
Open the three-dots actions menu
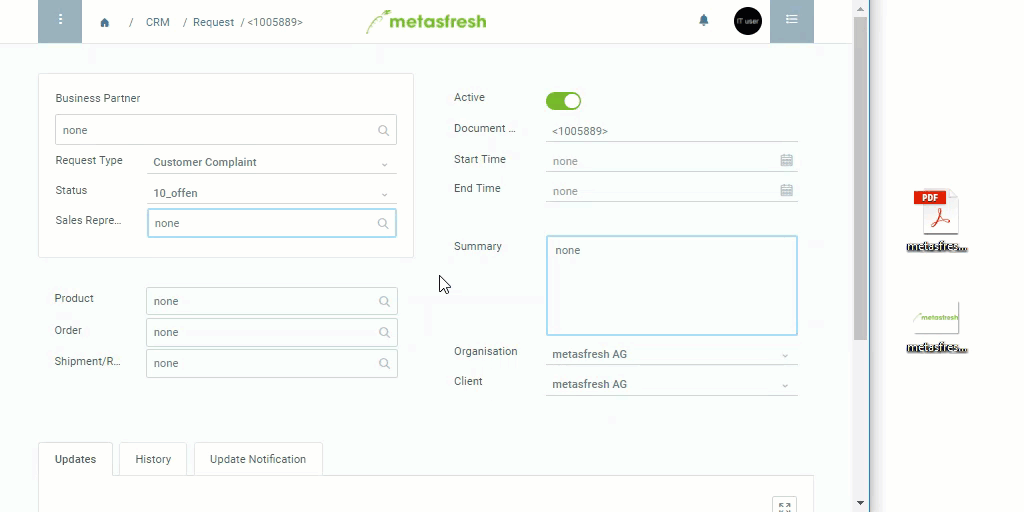[x=60, y=21]
